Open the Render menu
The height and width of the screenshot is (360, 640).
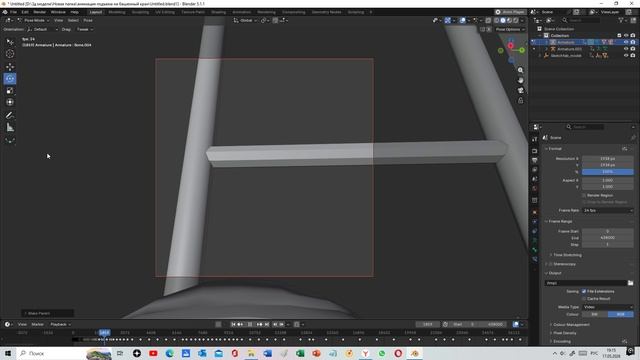pyautogui.click(x=40, y=12)
